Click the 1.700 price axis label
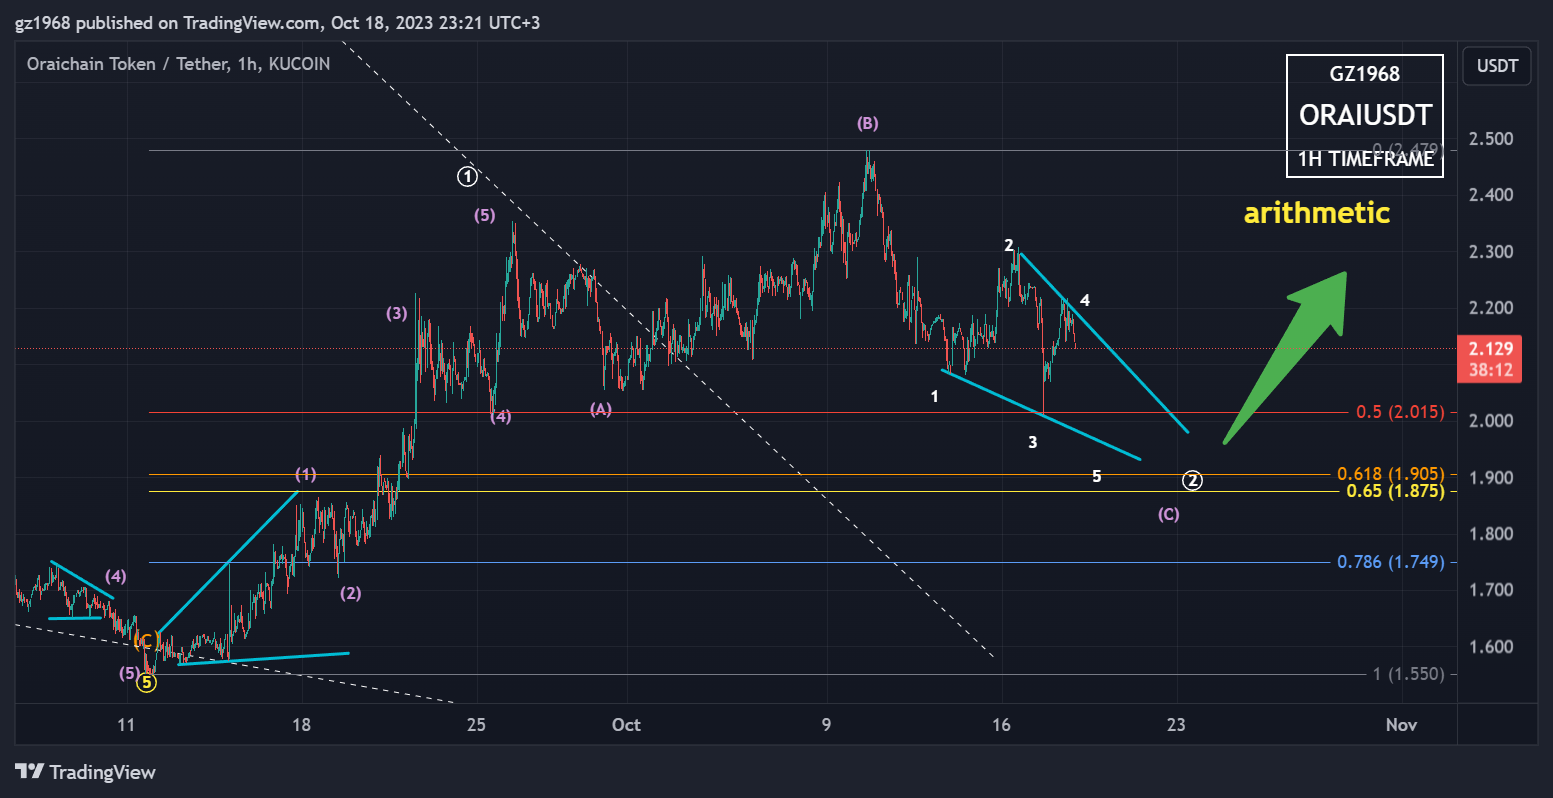 tap(1491, 590)
